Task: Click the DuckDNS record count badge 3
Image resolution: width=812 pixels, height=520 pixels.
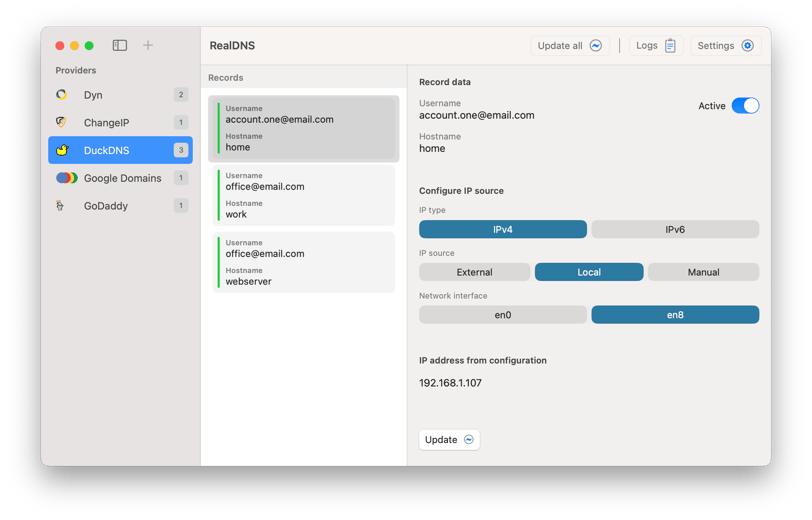Action: [181, 150]
